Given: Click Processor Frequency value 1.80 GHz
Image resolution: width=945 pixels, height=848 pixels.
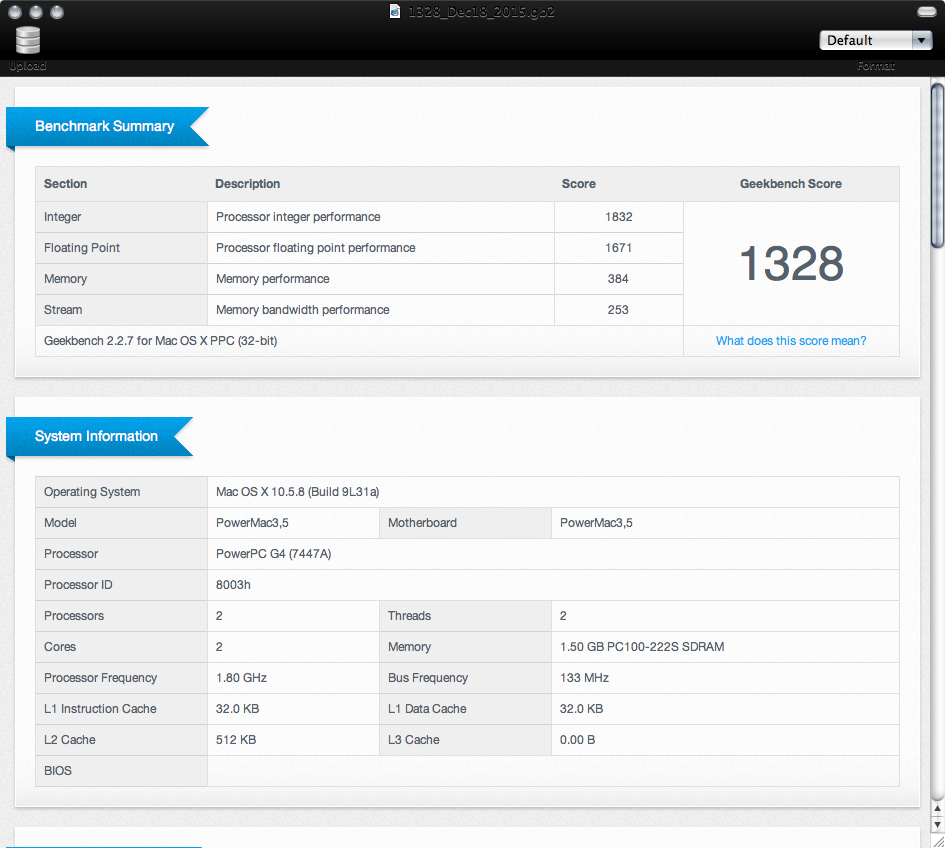Looking at the screenshot, I should tap(241, 678).
